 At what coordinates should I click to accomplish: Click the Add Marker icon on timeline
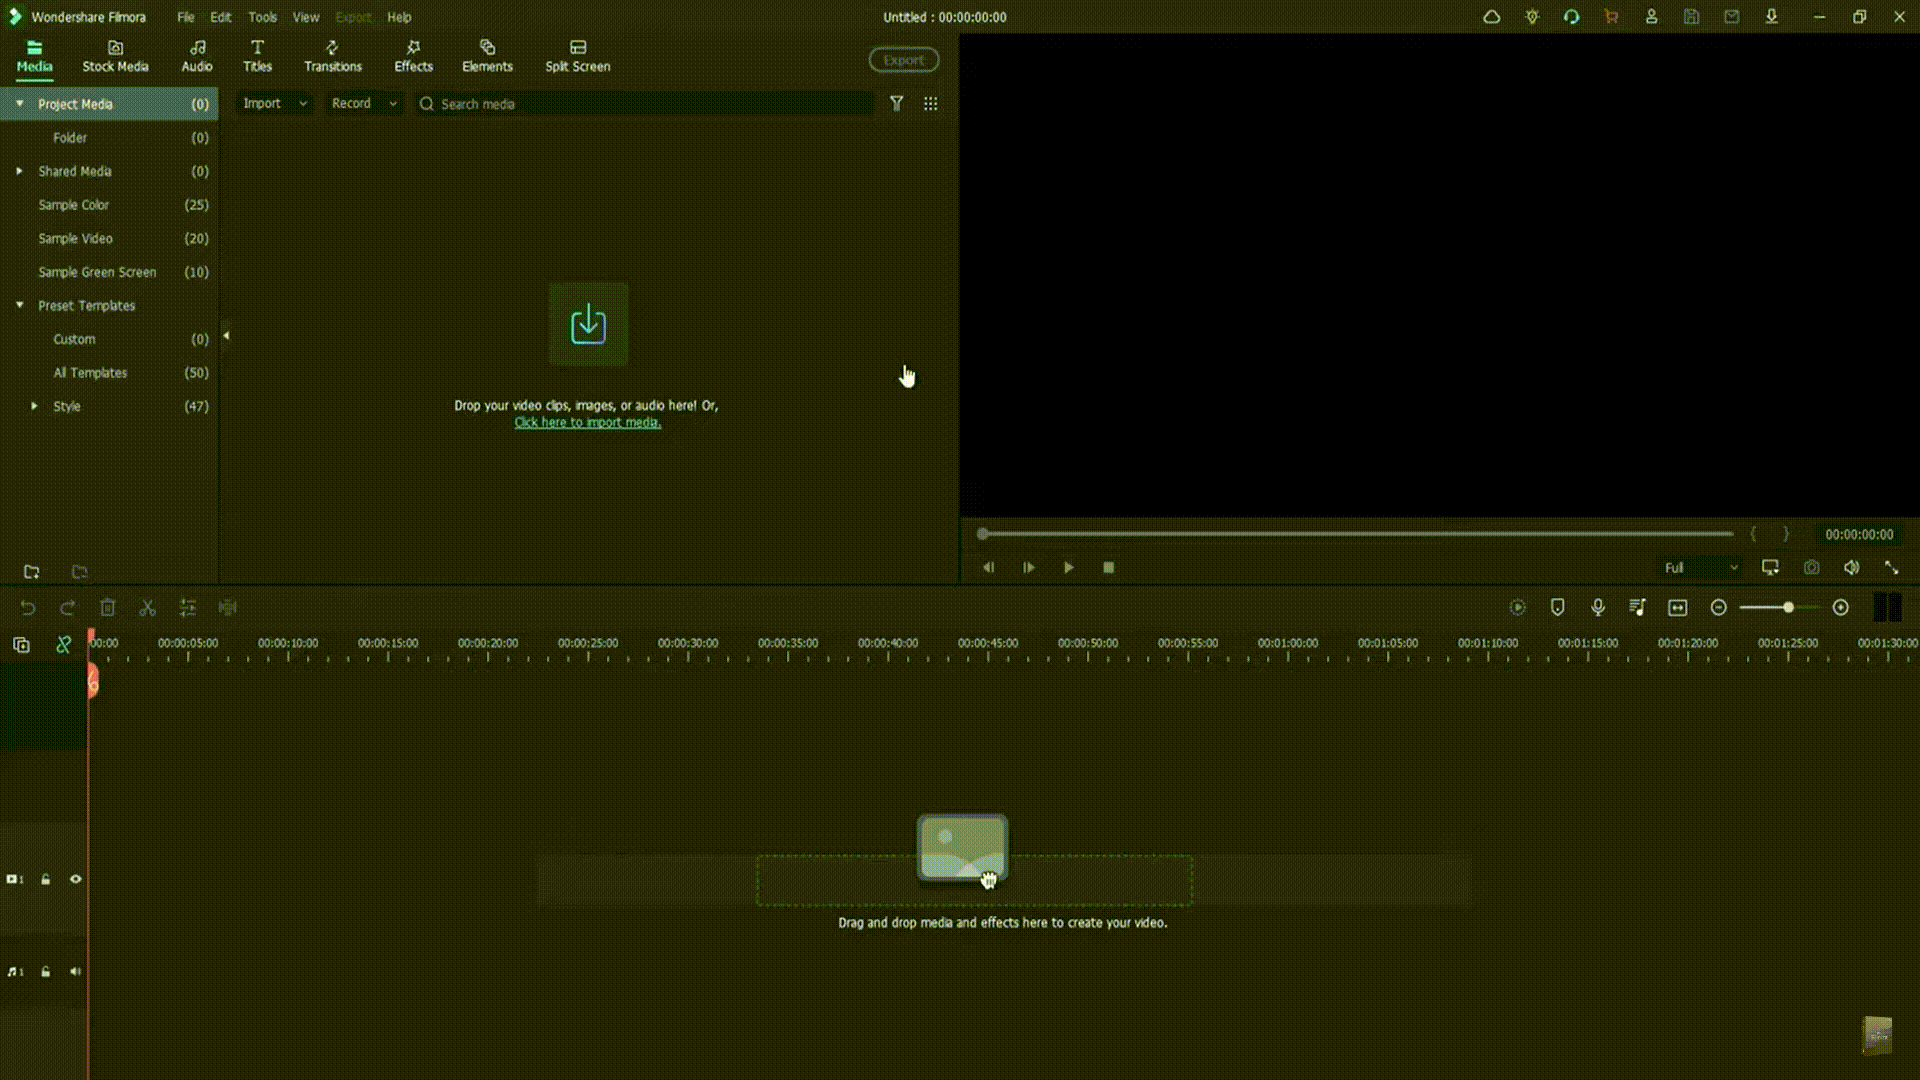pyautogui.click(x=1557, y=608)
